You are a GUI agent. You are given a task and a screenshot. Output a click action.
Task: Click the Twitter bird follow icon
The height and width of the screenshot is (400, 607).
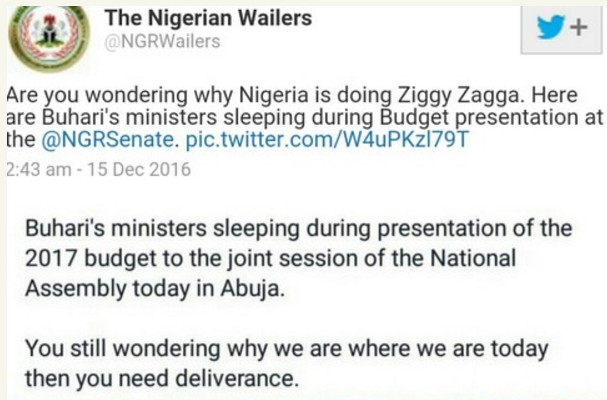561,29
